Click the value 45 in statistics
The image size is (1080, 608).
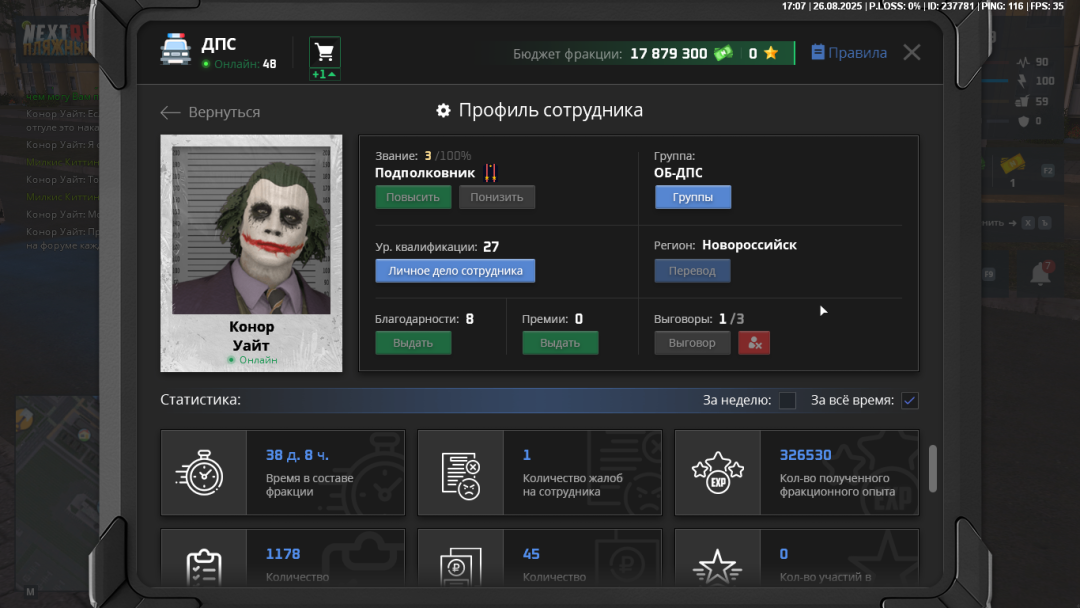pos(531,554)
